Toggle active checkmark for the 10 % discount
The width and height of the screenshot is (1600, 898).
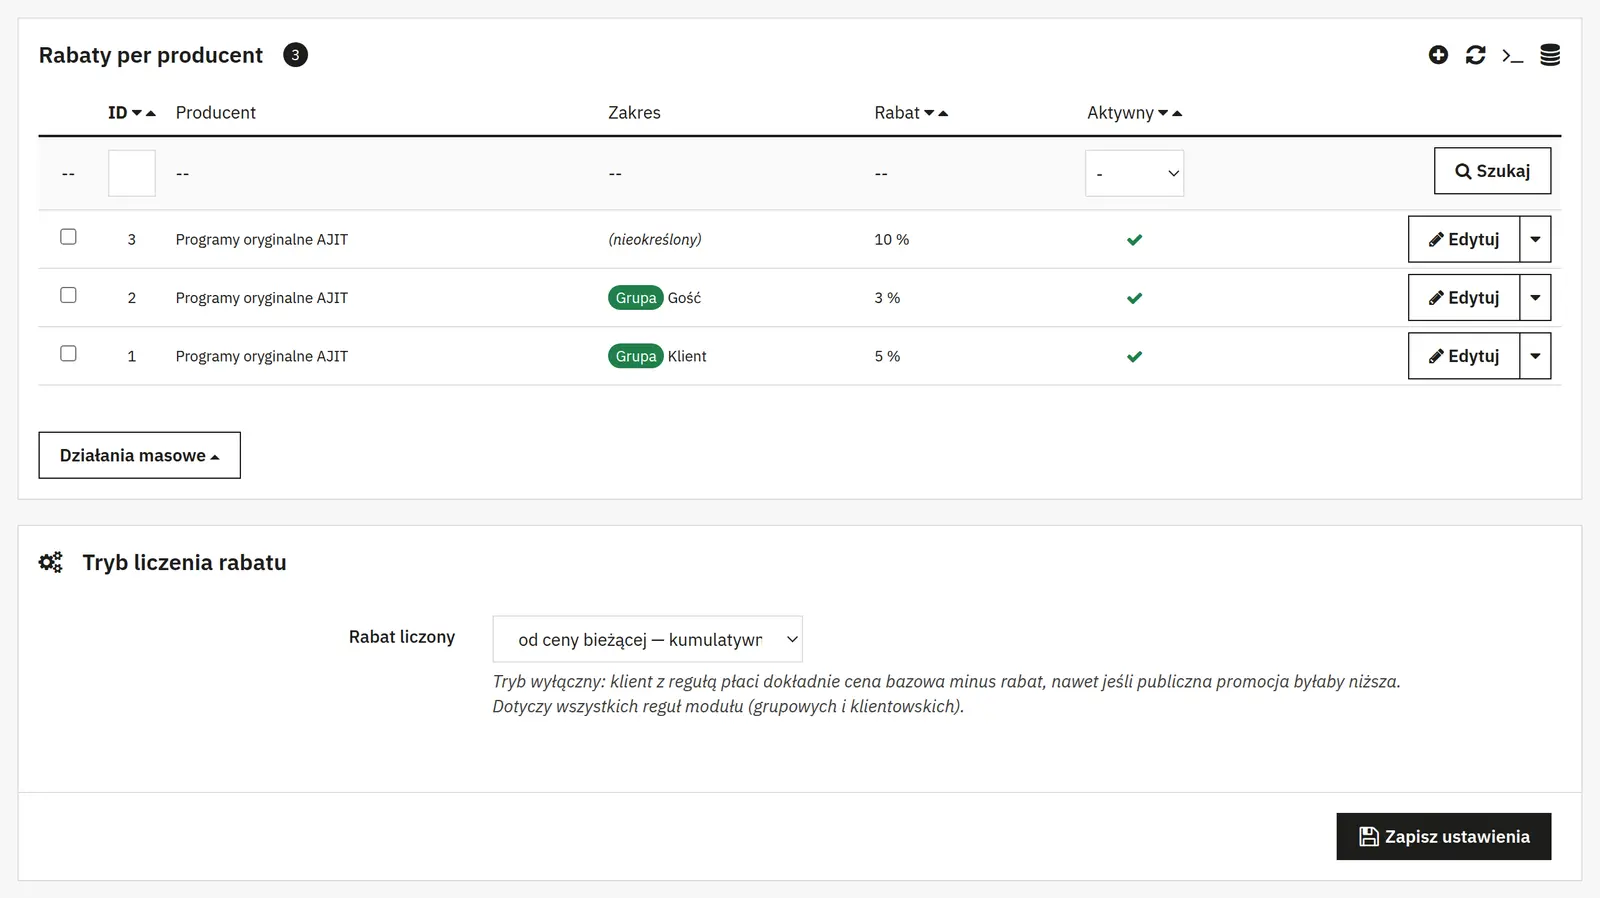pyautogui.click(x=1134, y=240)
